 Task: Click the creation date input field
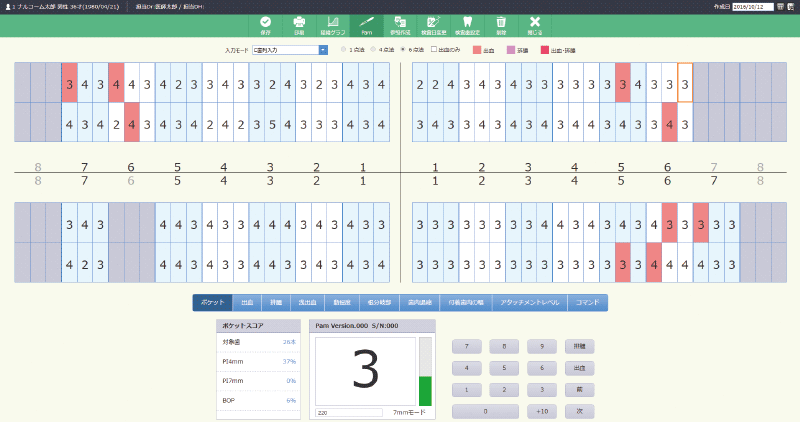click(x=753, y=7)
